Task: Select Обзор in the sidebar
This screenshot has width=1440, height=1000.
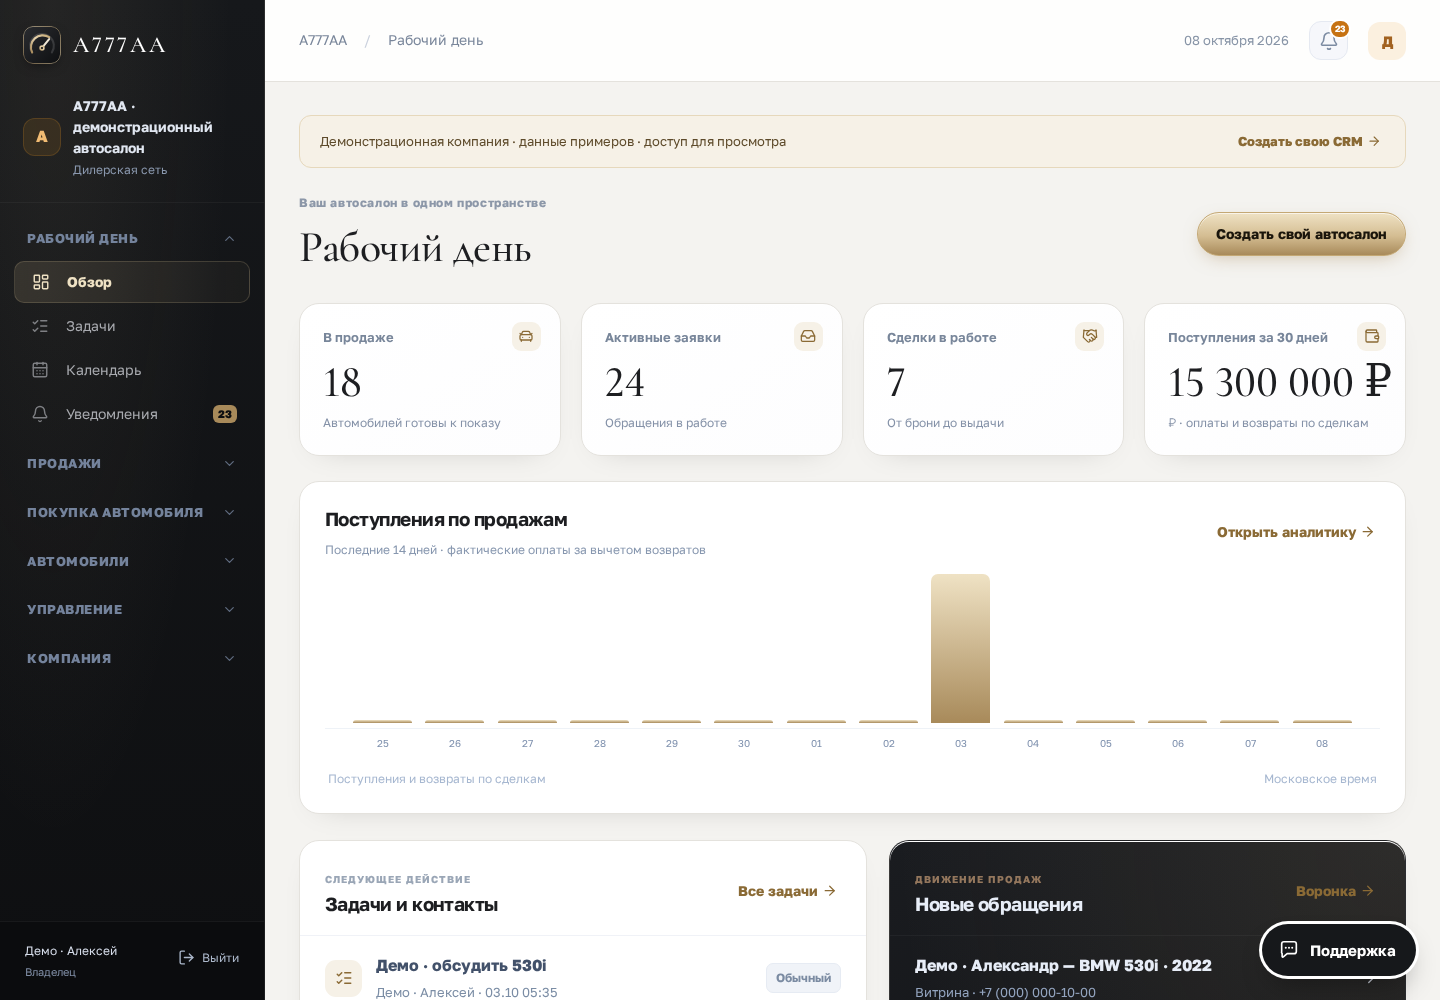Action: [132, 282]
